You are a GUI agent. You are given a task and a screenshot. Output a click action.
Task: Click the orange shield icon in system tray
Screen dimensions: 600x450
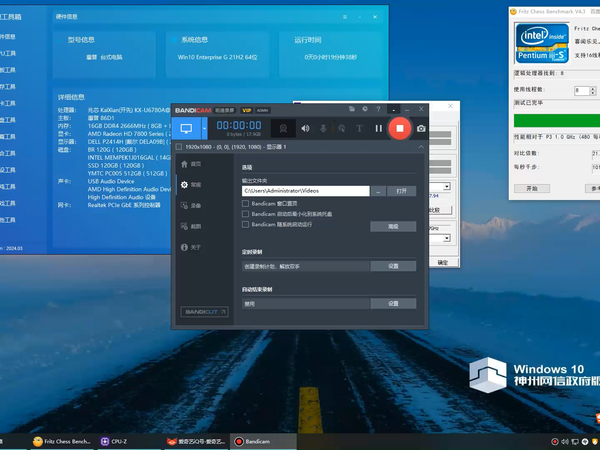[595, 442]
